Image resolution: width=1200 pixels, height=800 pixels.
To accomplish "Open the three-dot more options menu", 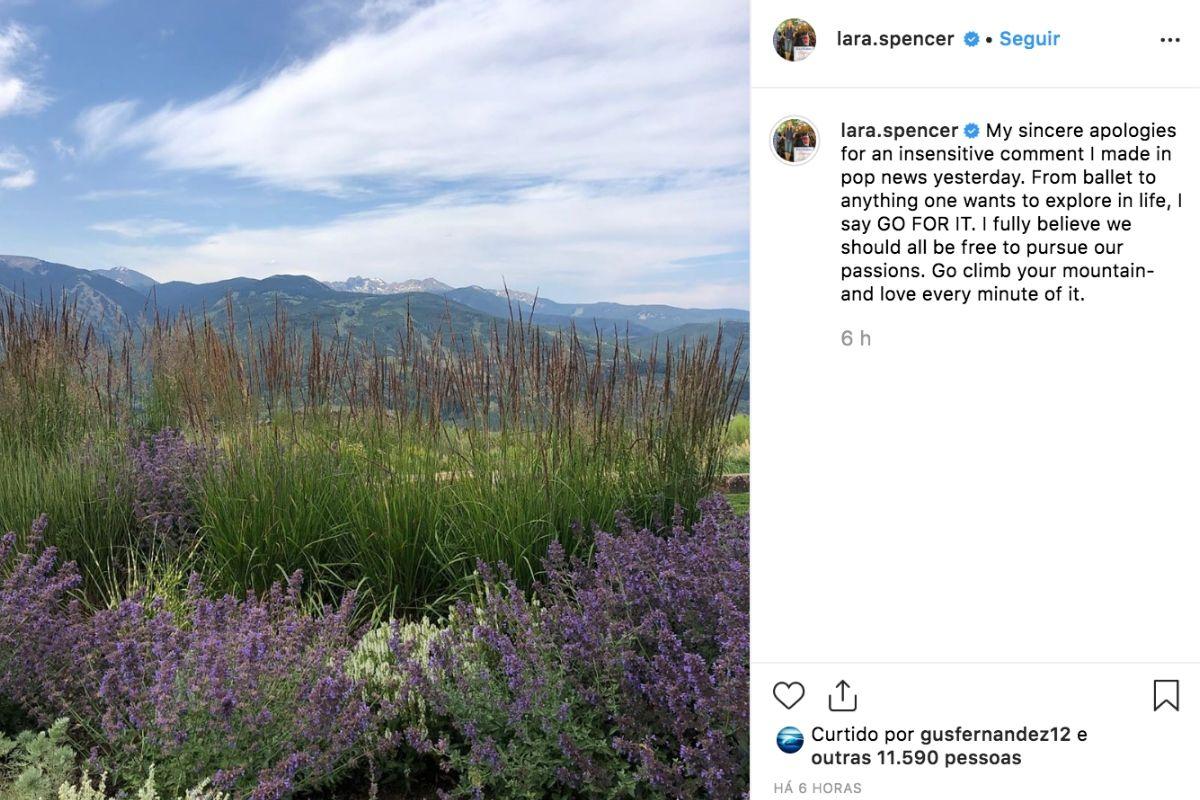I will [1169, 40].
